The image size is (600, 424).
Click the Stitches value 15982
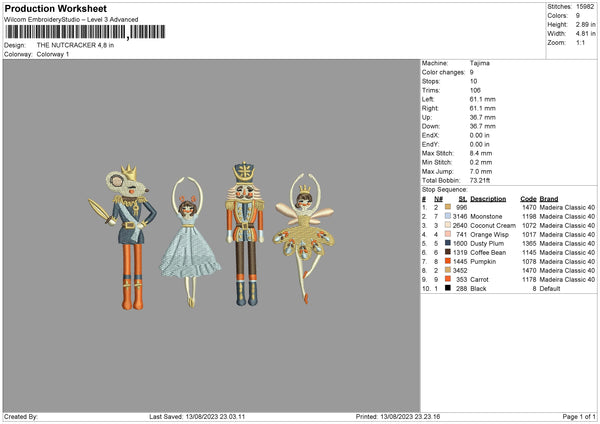(585, 7)
